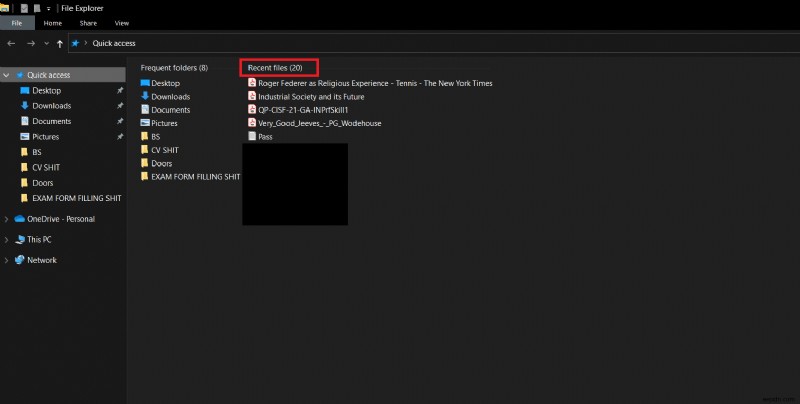Viewport: 800px width, 404px height.
Task: Select OneDrive - Personal in navigation pane
Action: tap(61, 219)
